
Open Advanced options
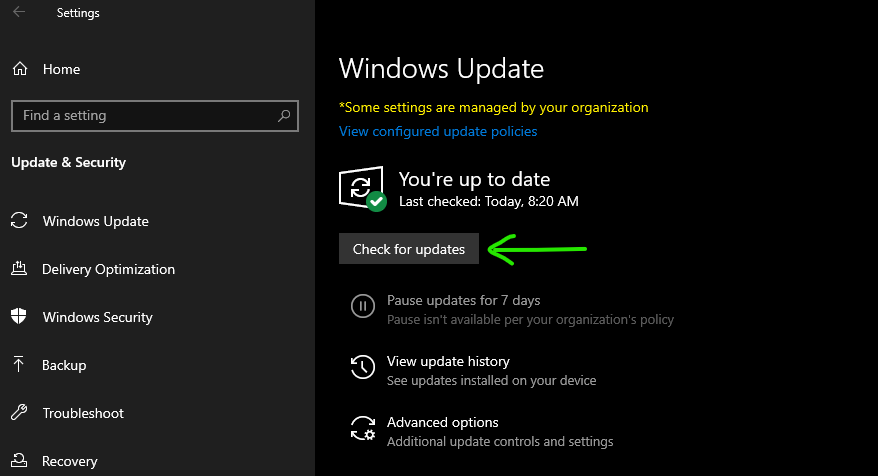pos(443,423)
